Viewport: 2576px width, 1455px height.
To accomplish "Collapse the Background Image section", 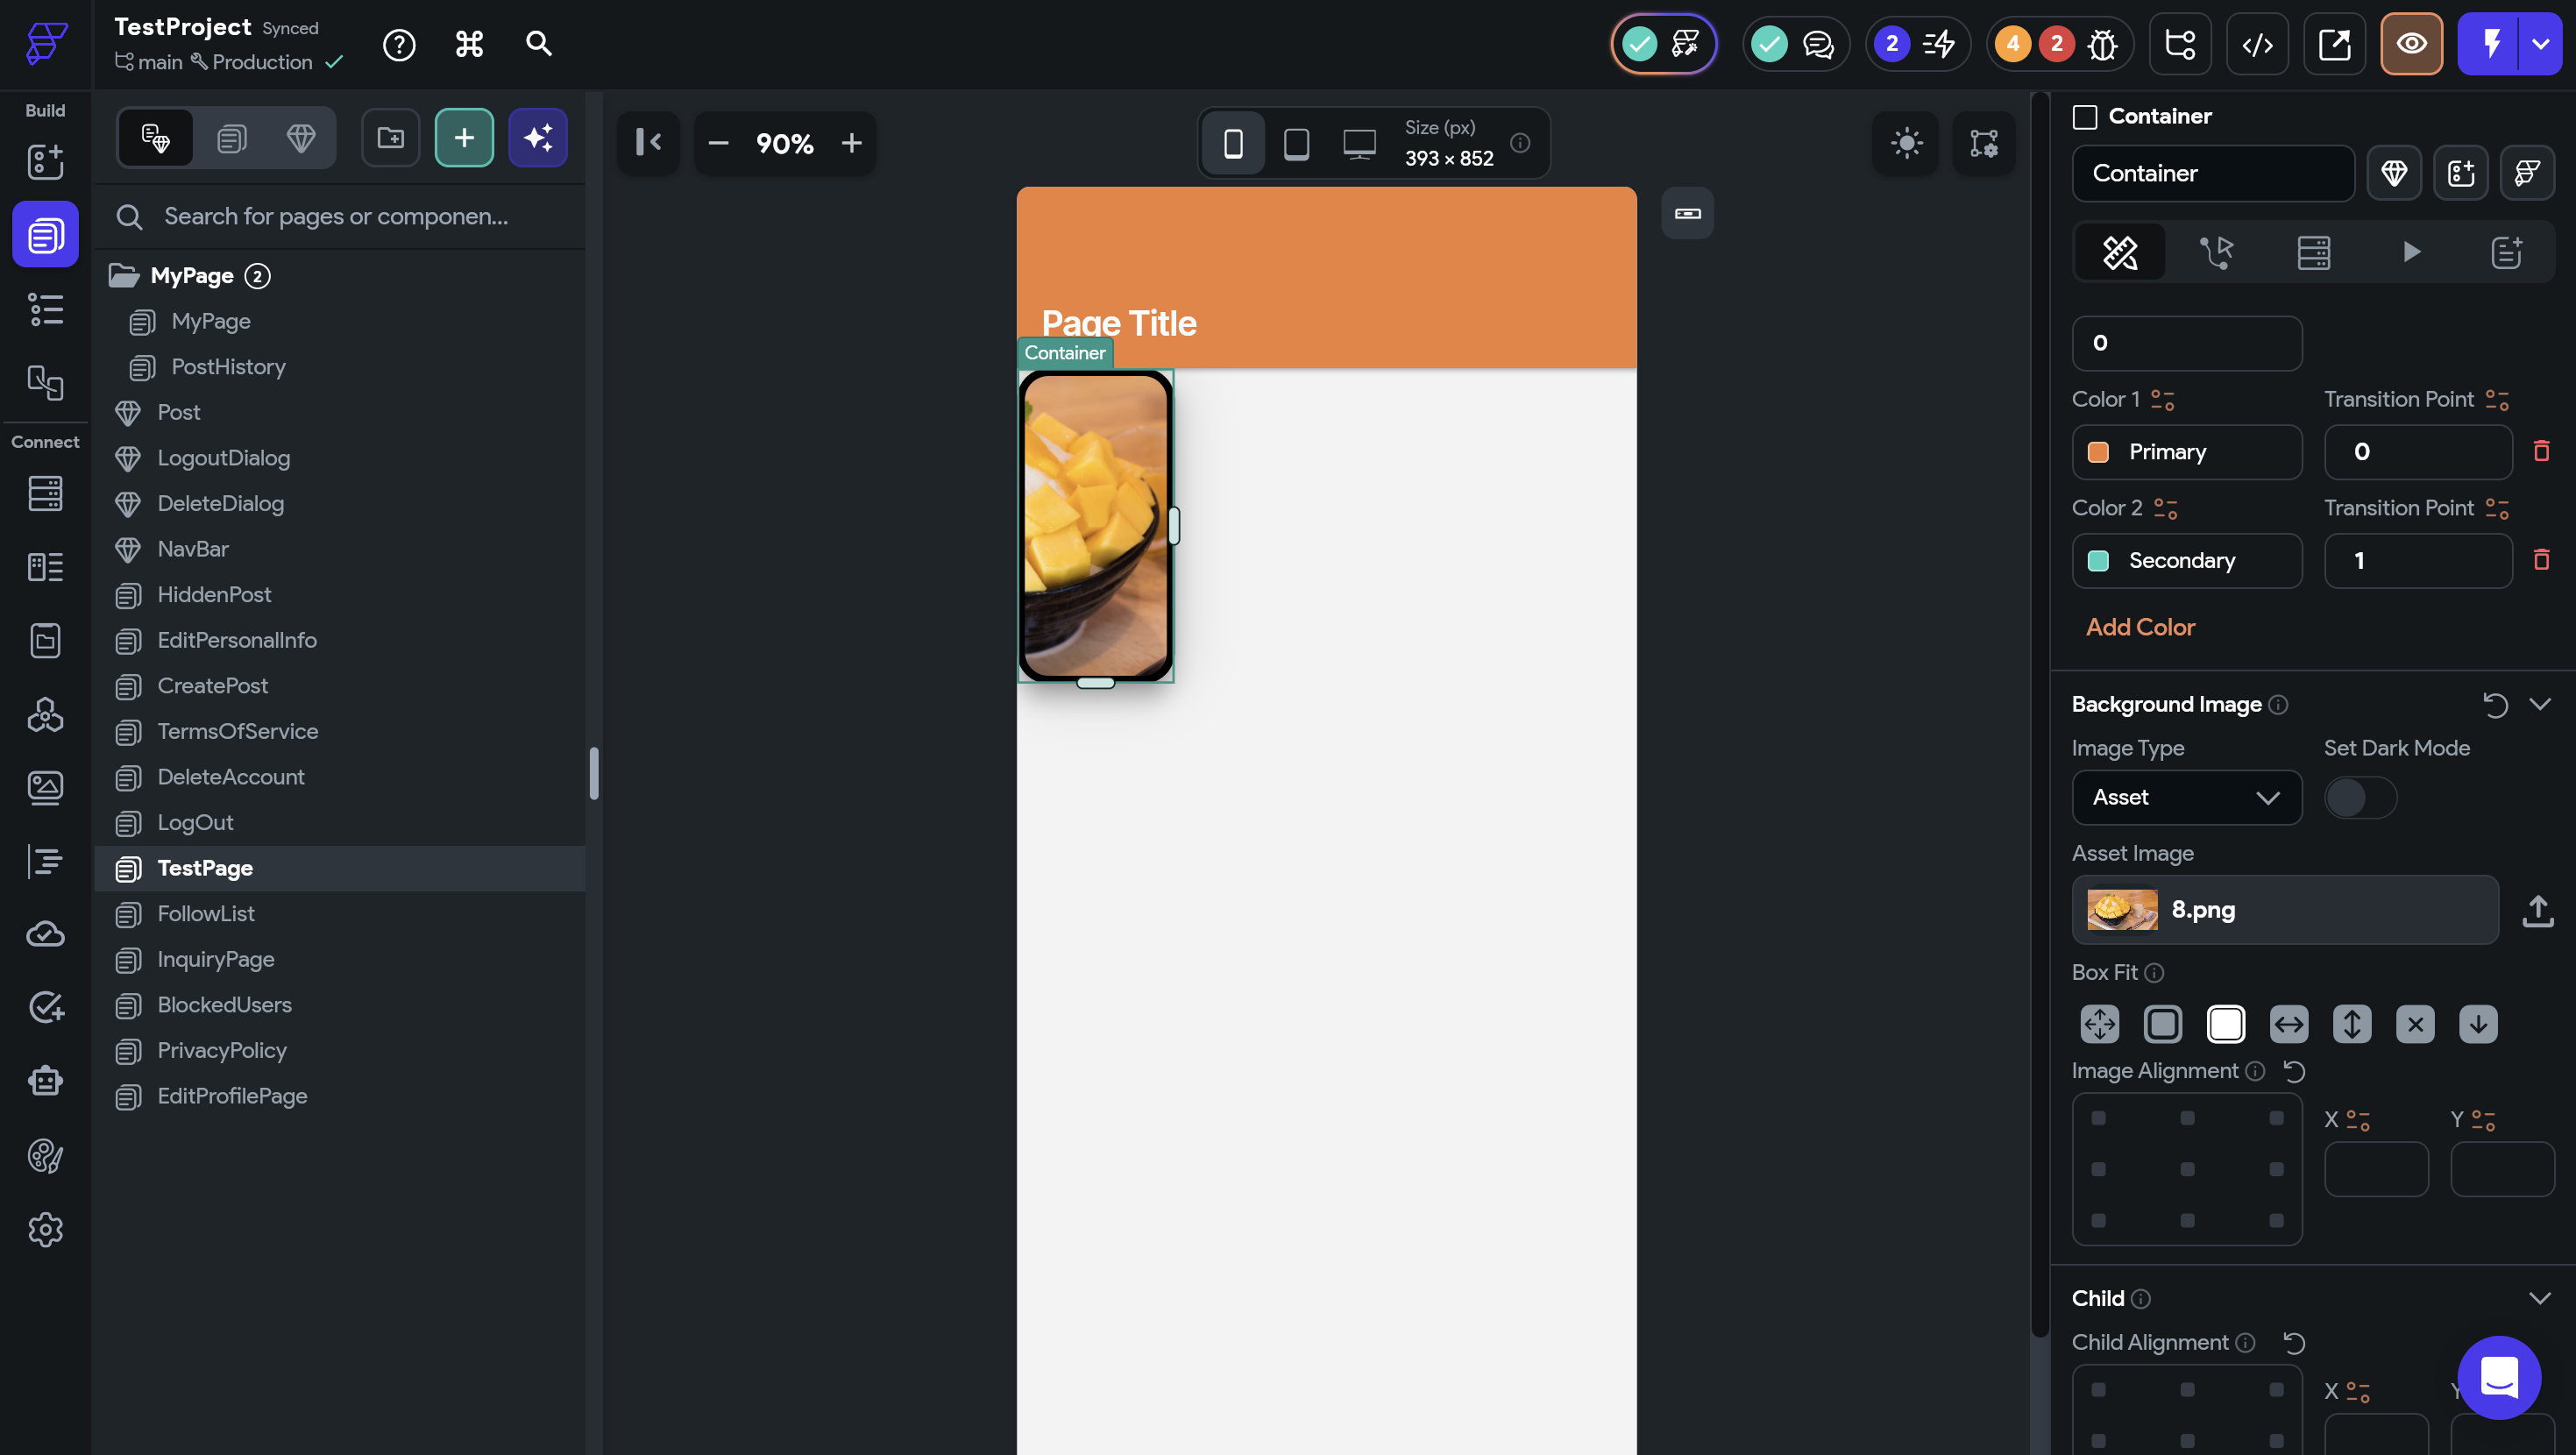I will [x=2540, y=705].
